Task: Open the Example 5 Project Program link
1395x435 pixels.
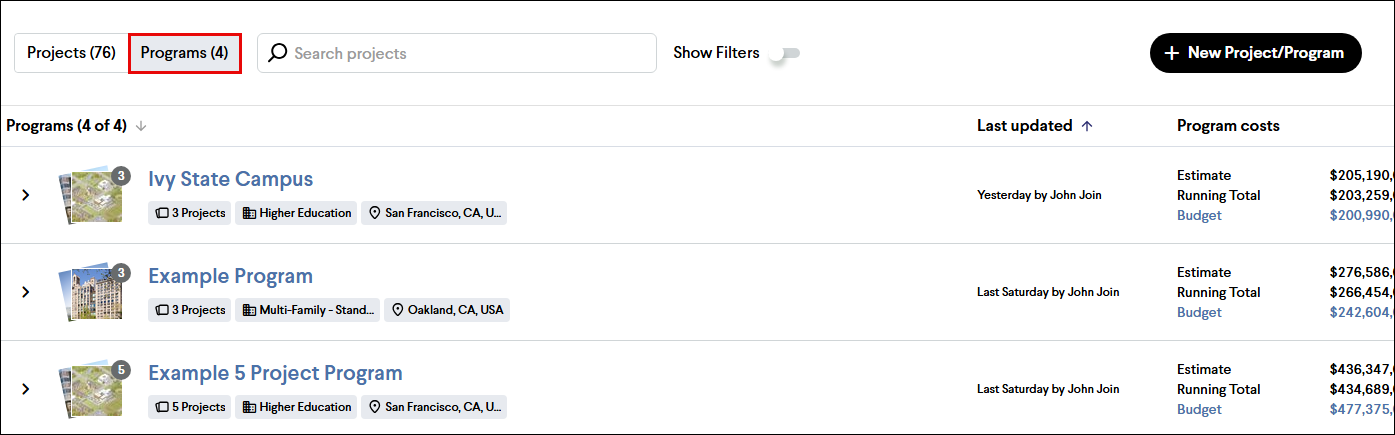Action: 275,374
